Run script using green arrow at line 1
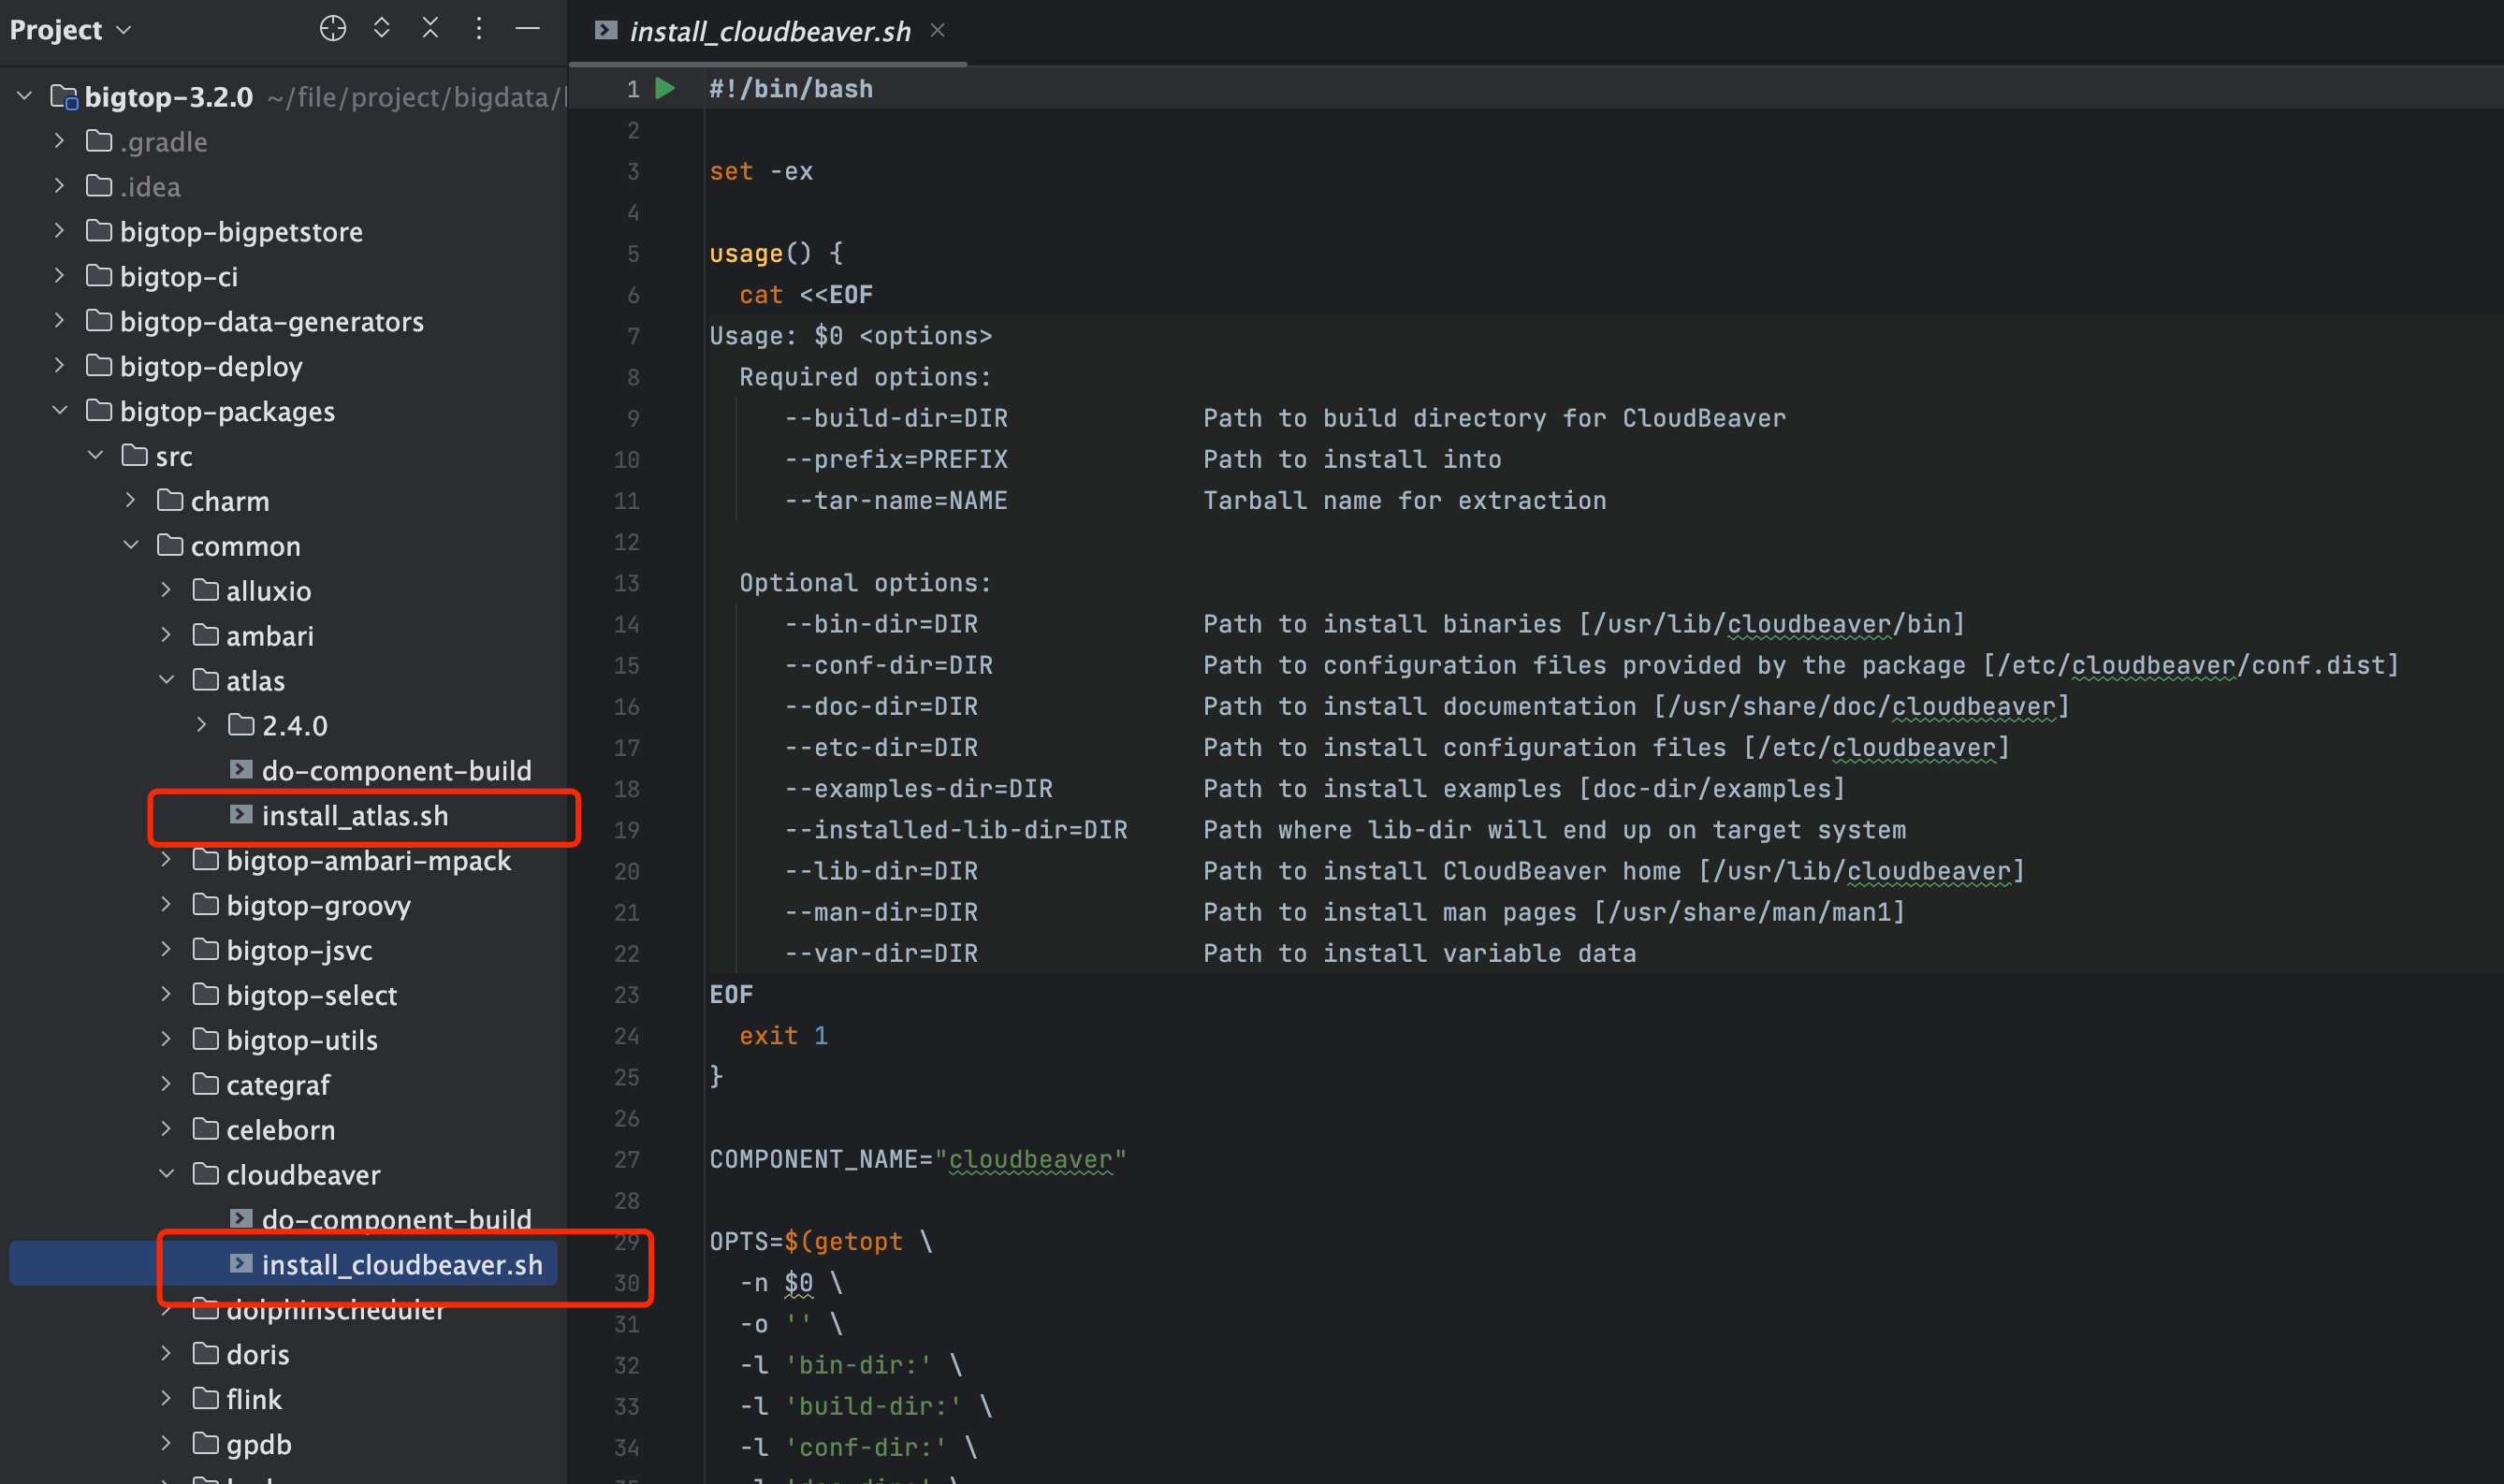Image resolution: width=2504 pixels, height=1484 pixels. click(665, 88)
